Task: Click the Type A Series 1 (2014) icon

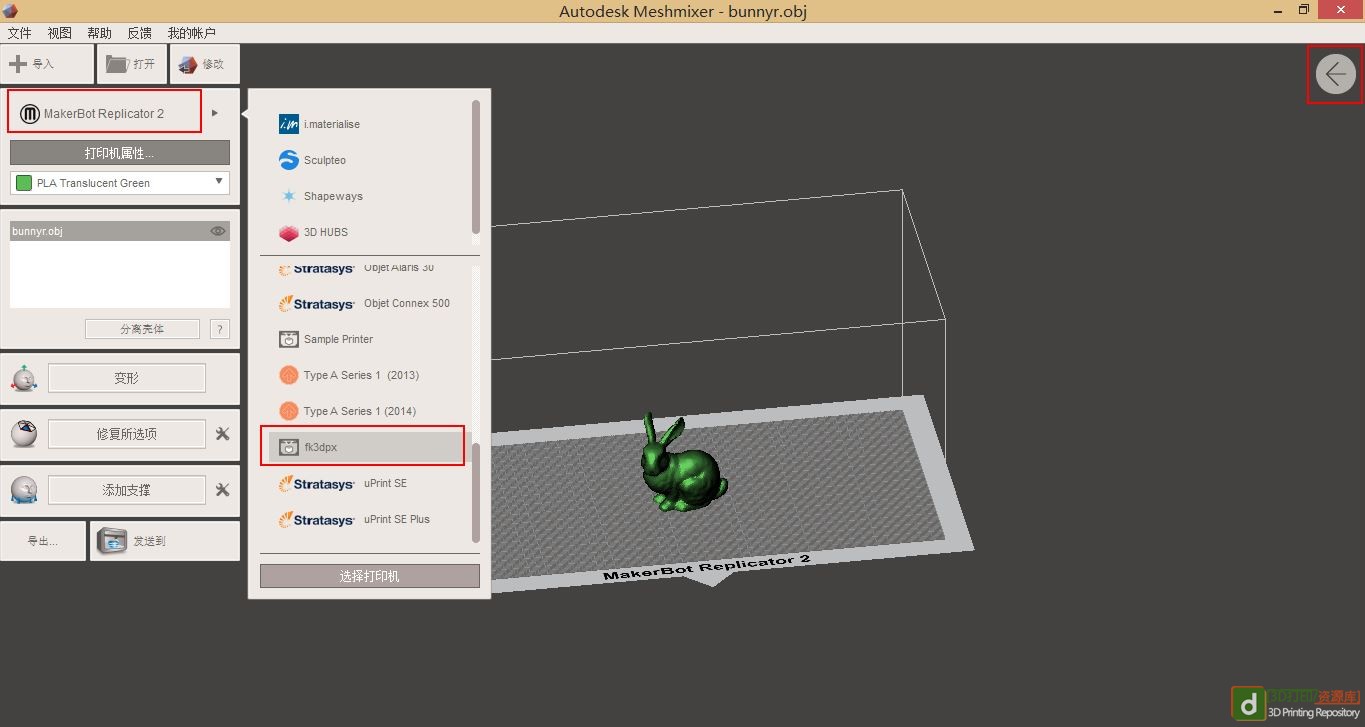Action: click(x=289, y=411)
